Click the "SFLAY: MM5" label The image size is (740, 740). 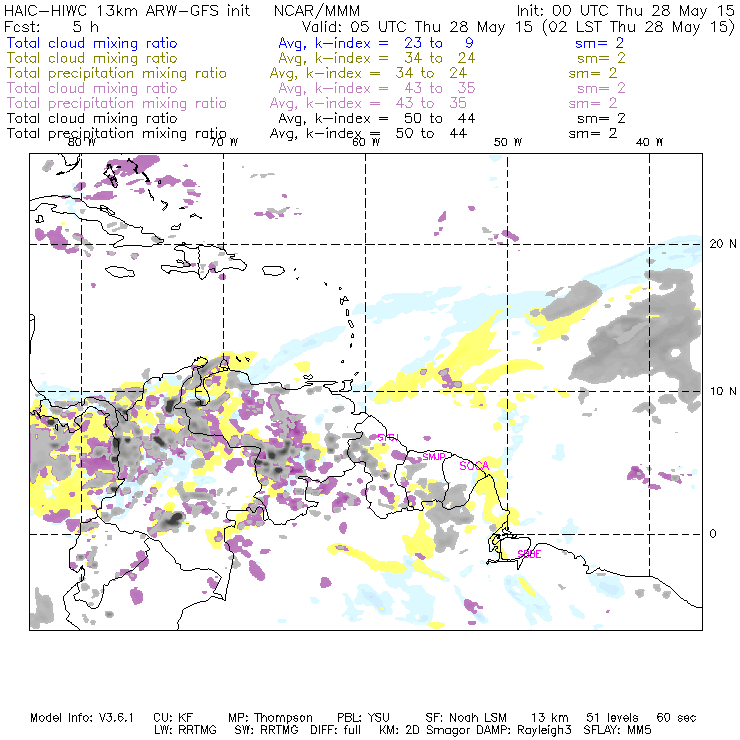click(x=617, y=730)
